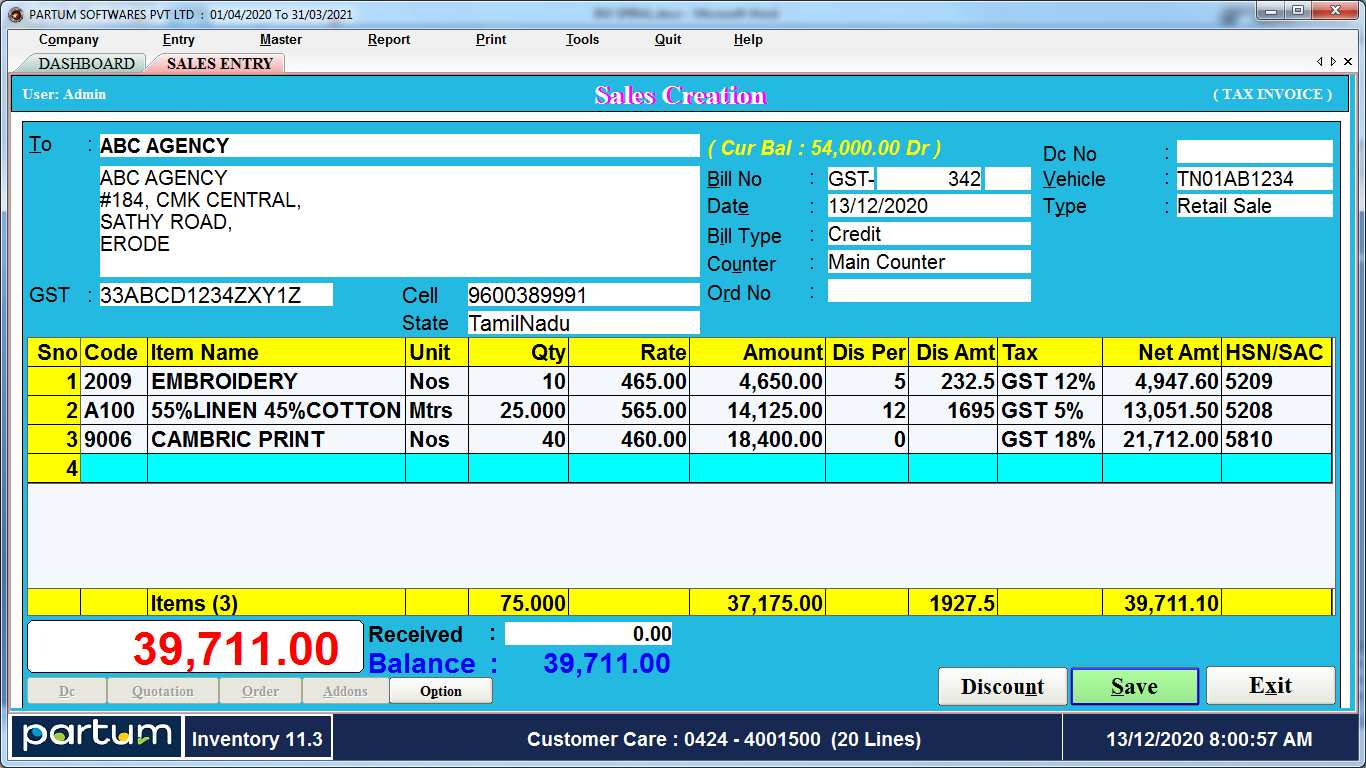Open the Counter dropdown showing Main Counter
This screenshot has width=1366, height=768.
(928, 262)
